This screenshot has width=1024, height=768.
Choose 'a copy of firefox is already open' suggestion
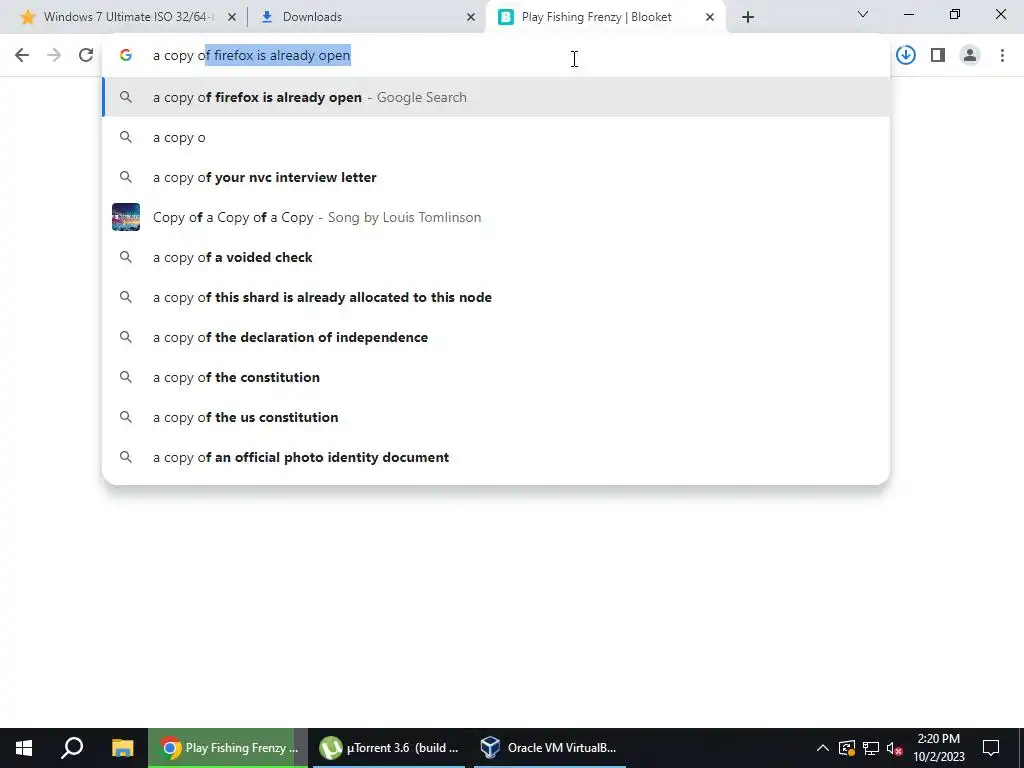point(496,97)
